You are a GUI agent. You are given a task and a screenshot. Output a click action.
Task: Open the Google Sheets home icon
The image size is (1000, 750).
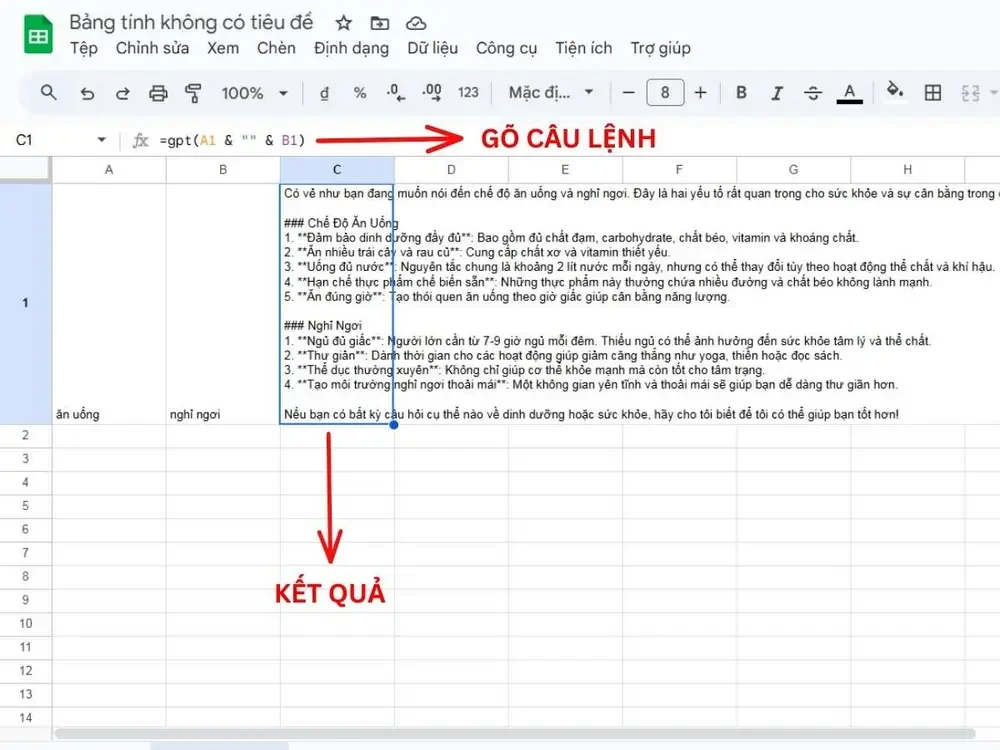coord(38,34)
